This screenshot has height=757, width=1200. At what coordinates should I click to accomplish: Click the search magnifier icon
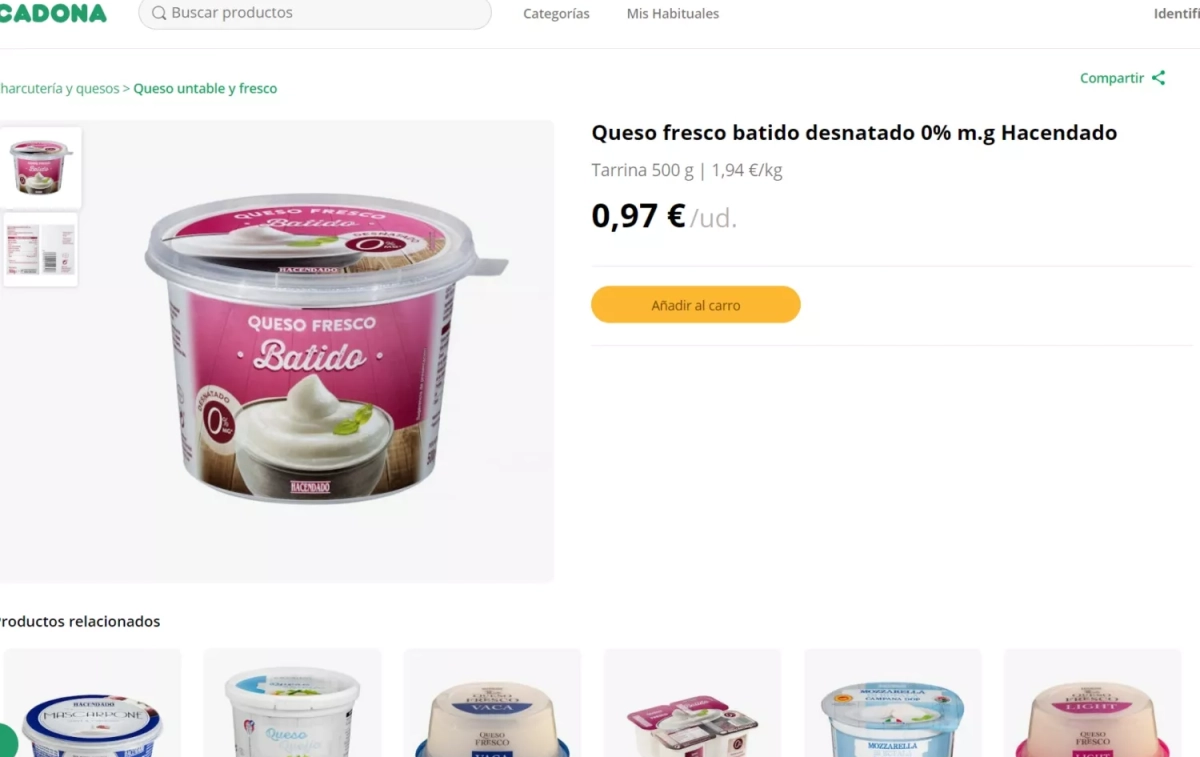click(x=159, y=14)
